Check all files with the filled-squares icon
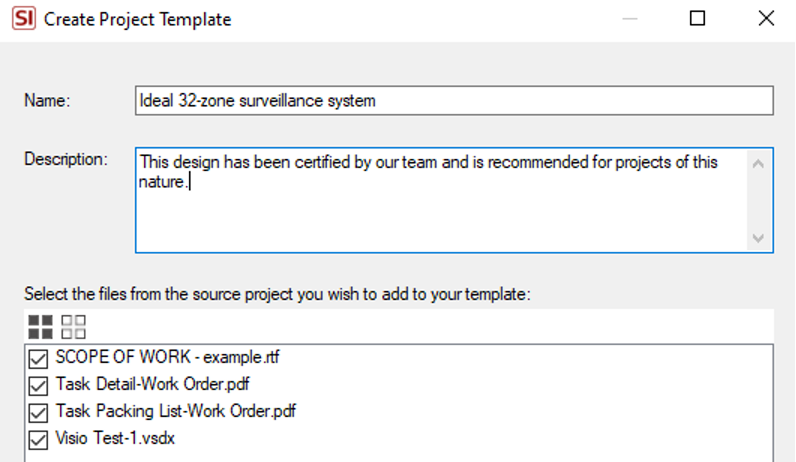This screenshot has width=796, height=462. [41, 327]
